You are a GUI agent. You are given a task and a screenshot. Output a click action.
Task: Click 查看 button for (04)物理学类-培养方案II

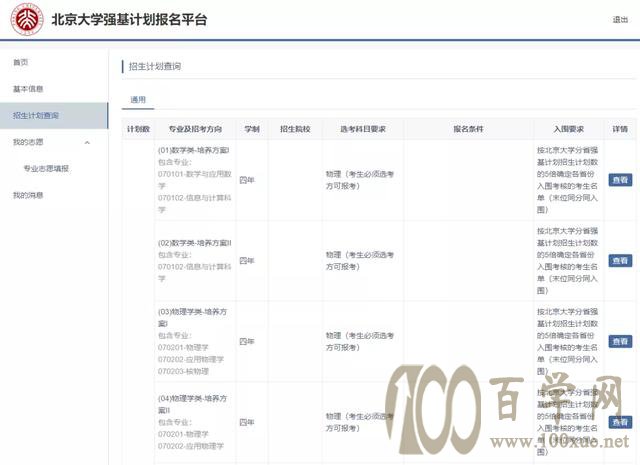620,422
